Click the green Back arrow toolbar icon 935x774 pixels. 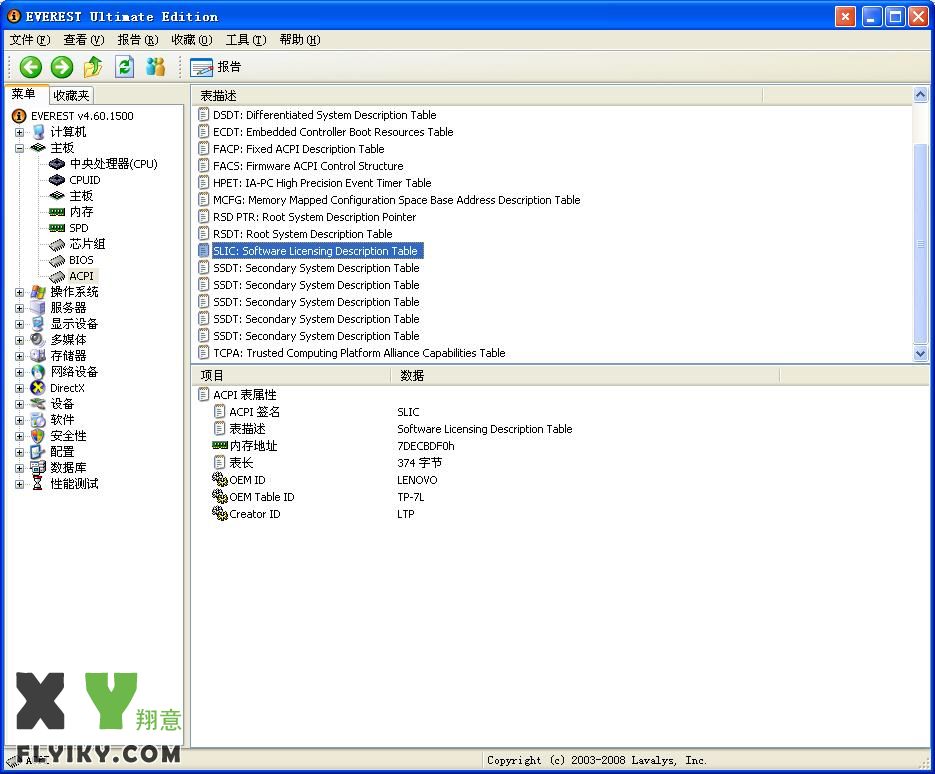[x=30, y=67]
